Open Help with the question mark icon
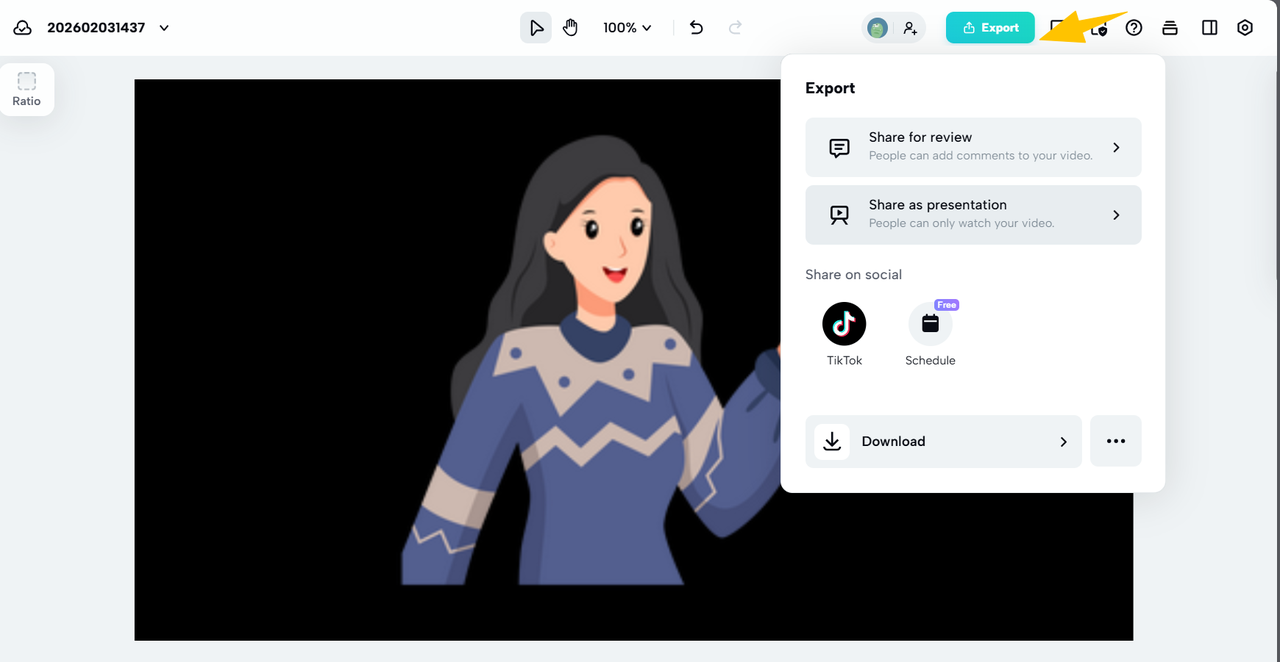Viewport: 1280px width, 662px height. [x=1134, y=27]
